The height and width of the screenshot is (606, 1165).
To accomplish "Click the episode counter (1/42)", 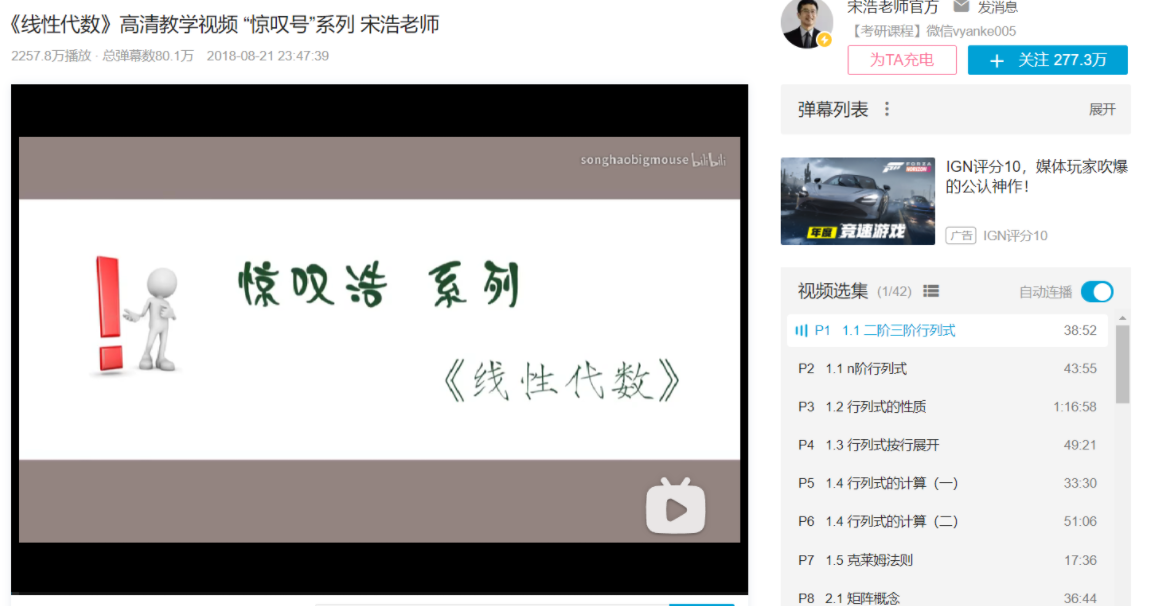I will (x=894, y=292).
